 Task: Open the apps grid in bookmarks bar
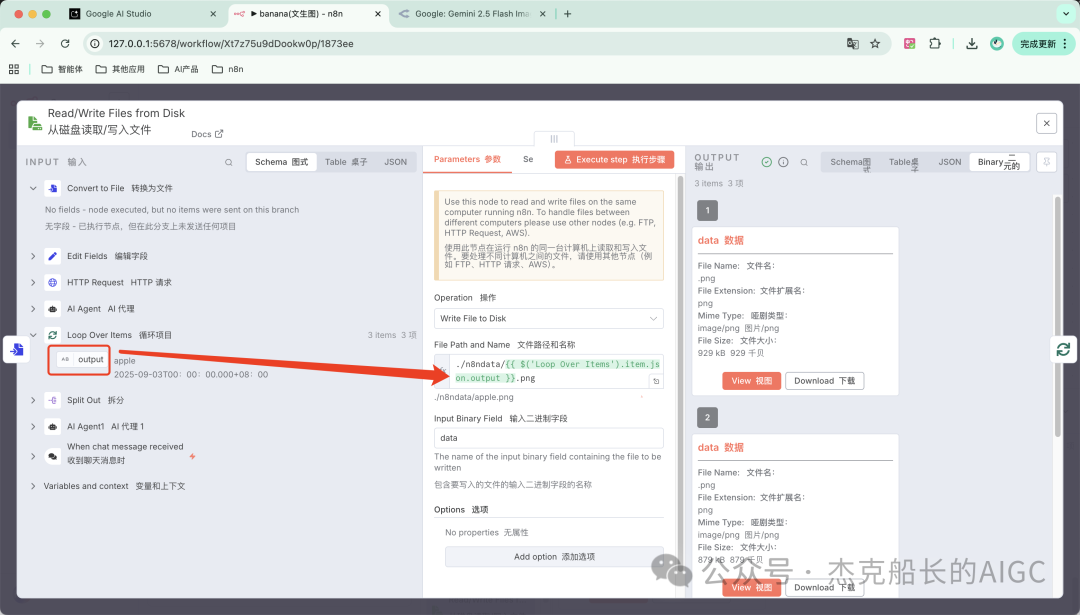click(14, 69)
